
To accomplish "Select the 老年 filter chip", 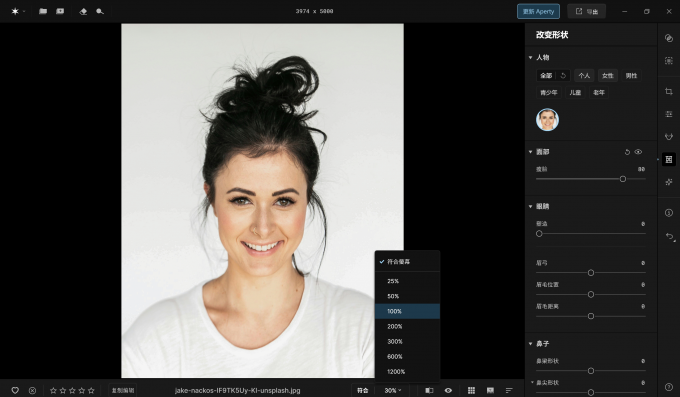I will tap(599, 92).
